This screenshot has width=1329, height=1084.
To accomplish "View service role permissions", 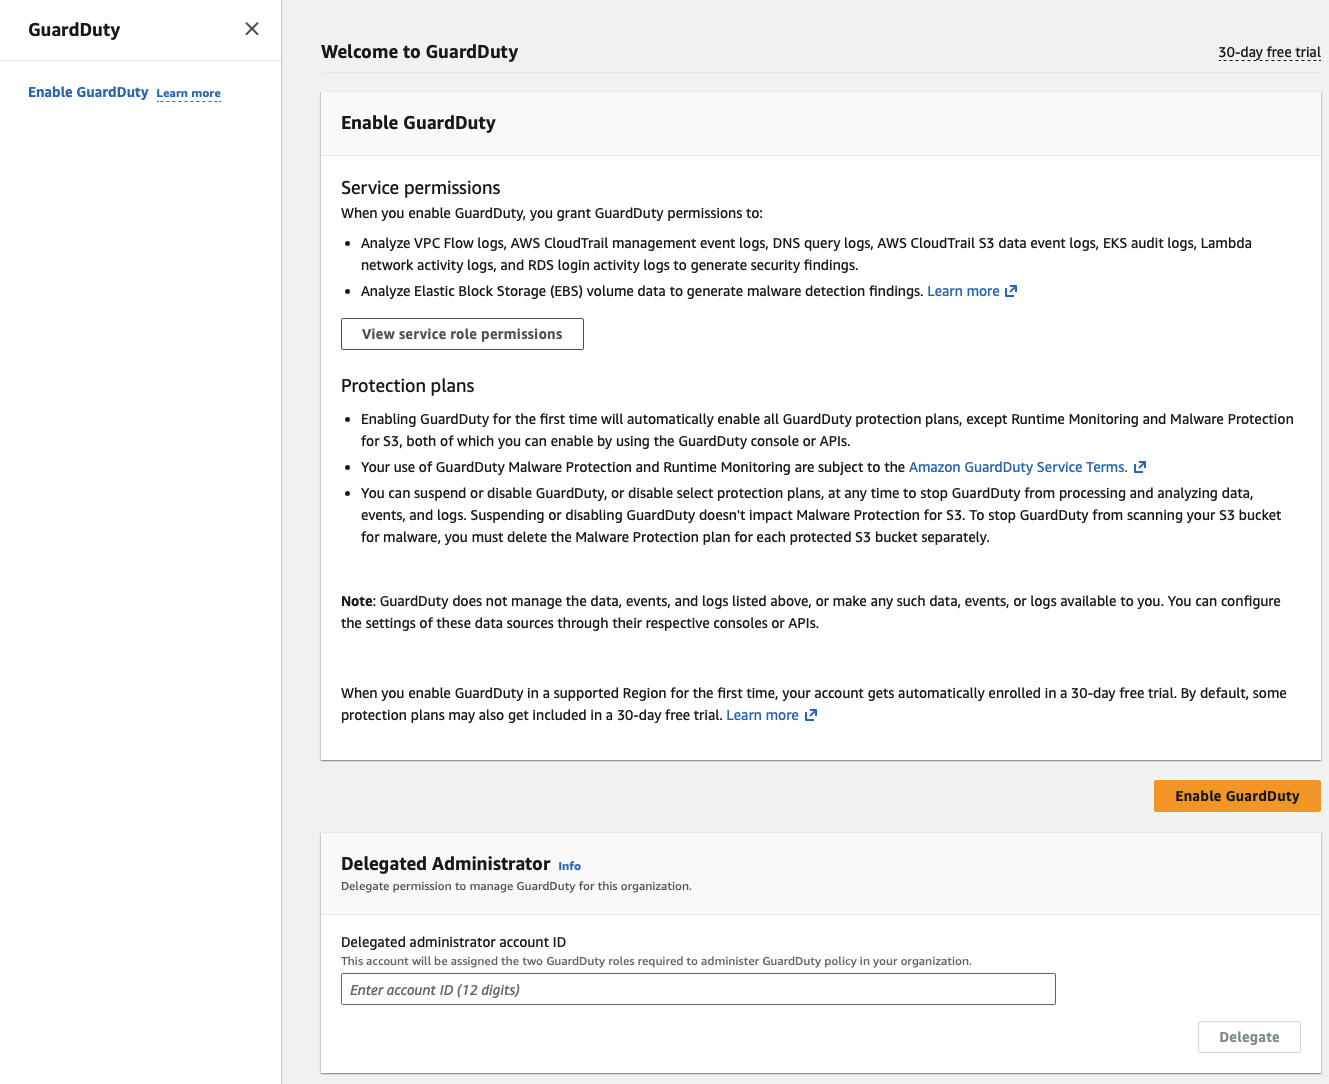I will 462,334.
